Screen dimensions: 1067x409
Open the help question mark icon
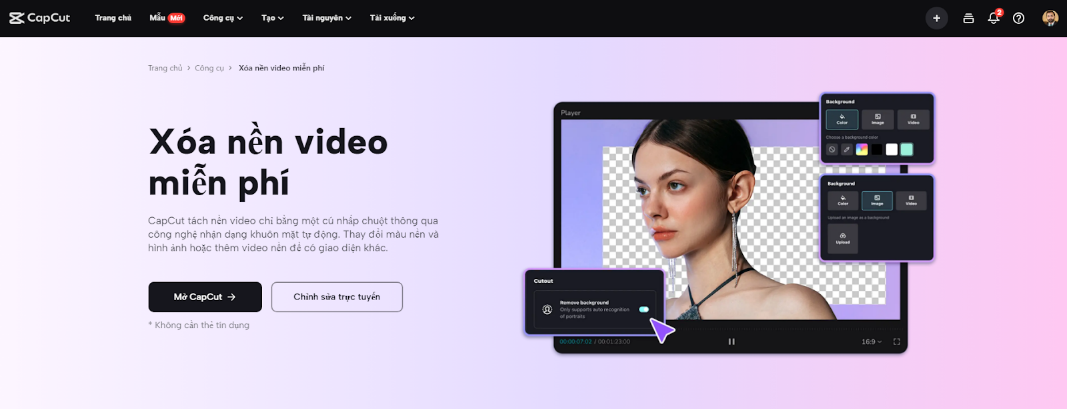[x=1018, y=18]
